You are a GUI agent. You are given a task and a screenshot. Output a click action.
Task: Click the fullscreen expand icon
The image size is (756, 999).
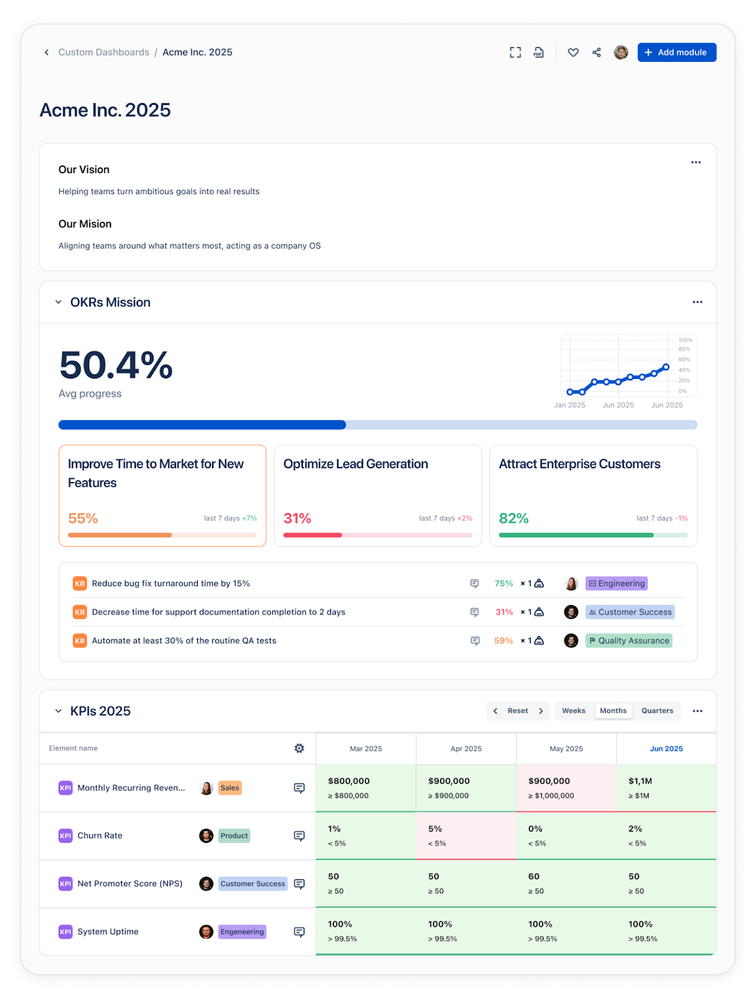tap(515, 52)
